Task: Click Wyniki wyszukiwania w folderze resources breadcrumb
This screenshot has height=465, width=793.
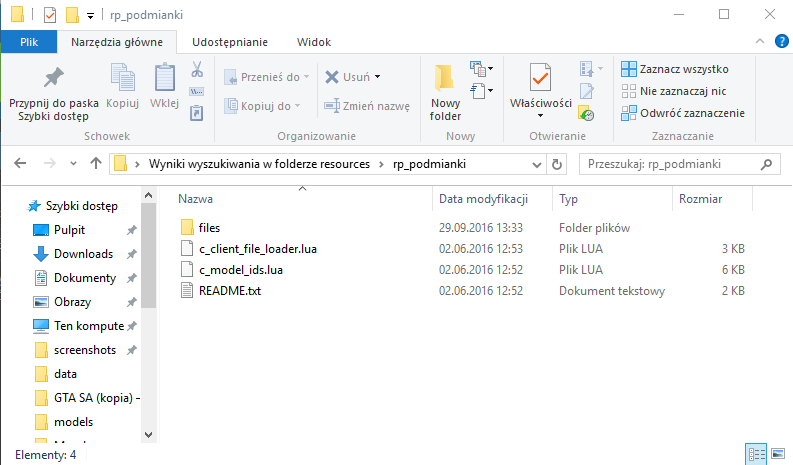Action: click(259, 164)
